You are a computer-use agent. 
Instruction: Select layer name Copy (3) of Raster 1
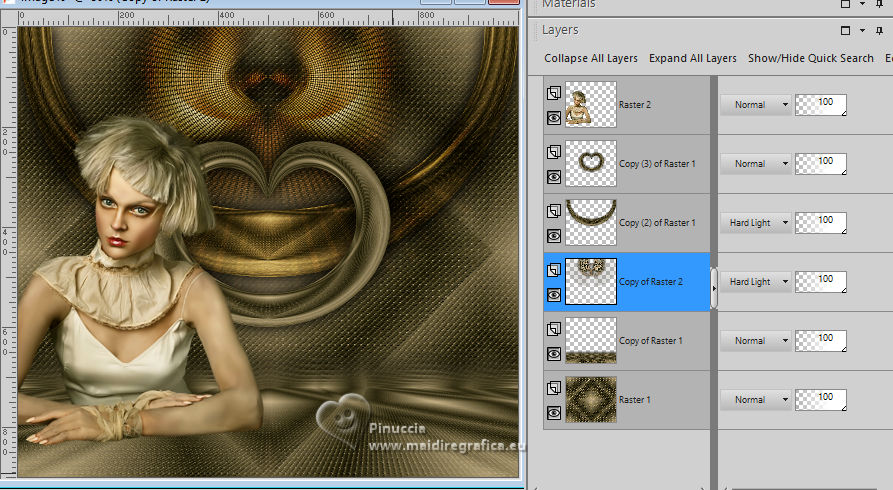(657, 164)
